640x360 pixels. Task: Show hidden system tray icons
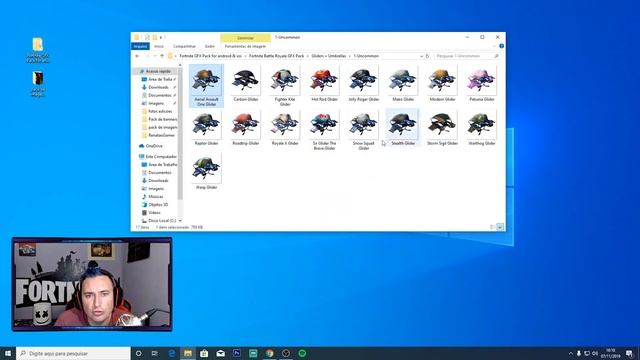(571, 353)
